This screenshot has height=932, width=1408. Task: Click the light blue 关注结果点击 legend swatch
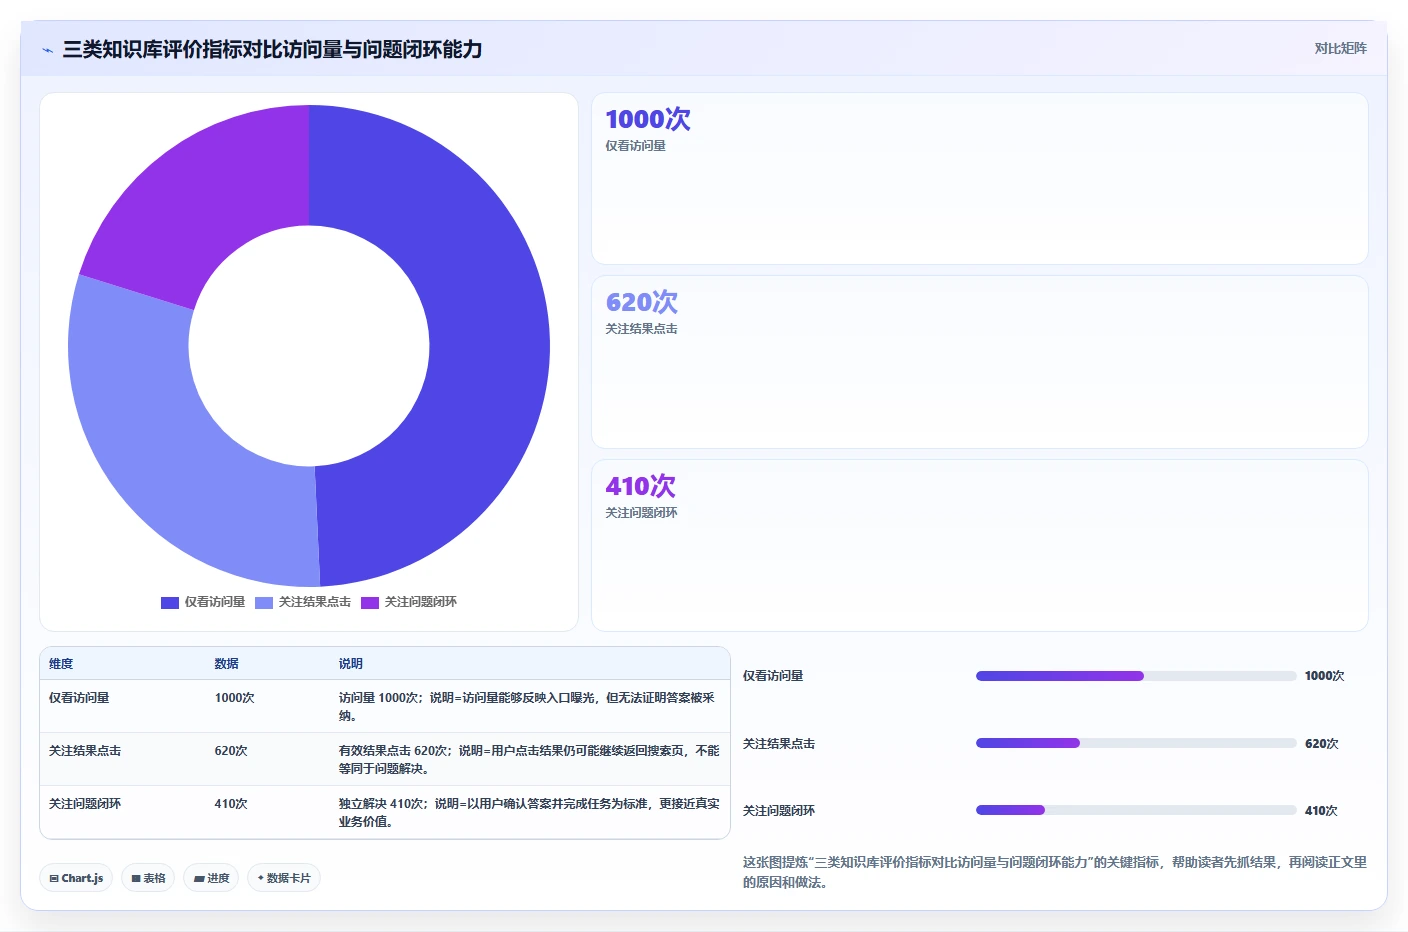pos(264,602)
